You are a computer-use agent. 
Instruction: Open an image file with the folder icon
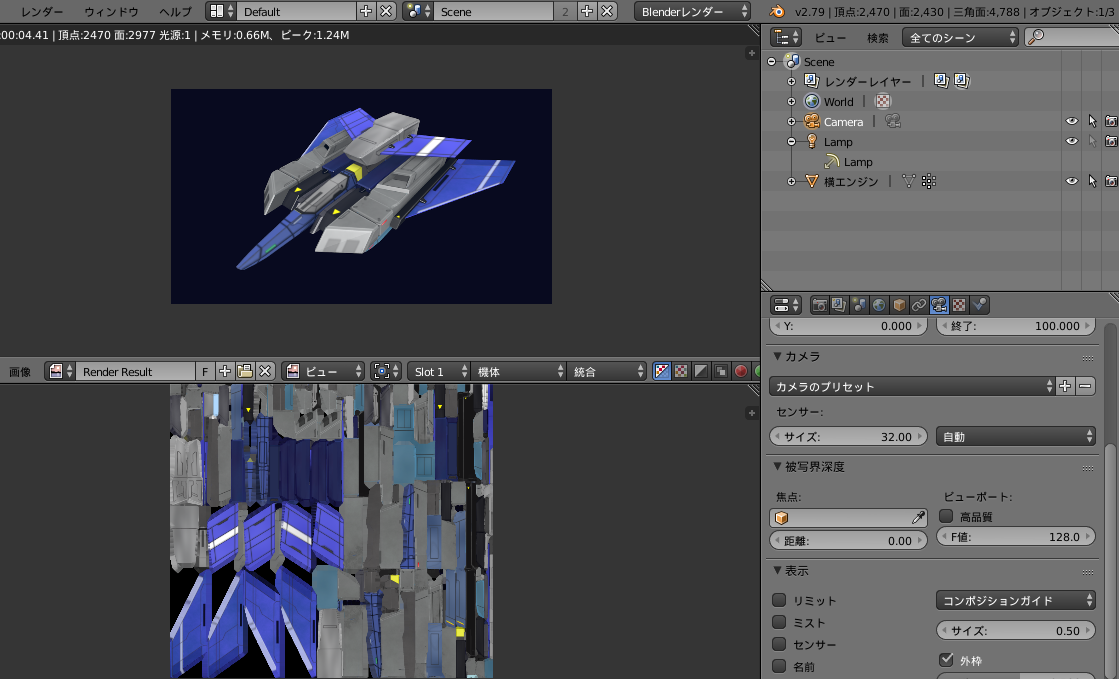click(x=245, y=371)
